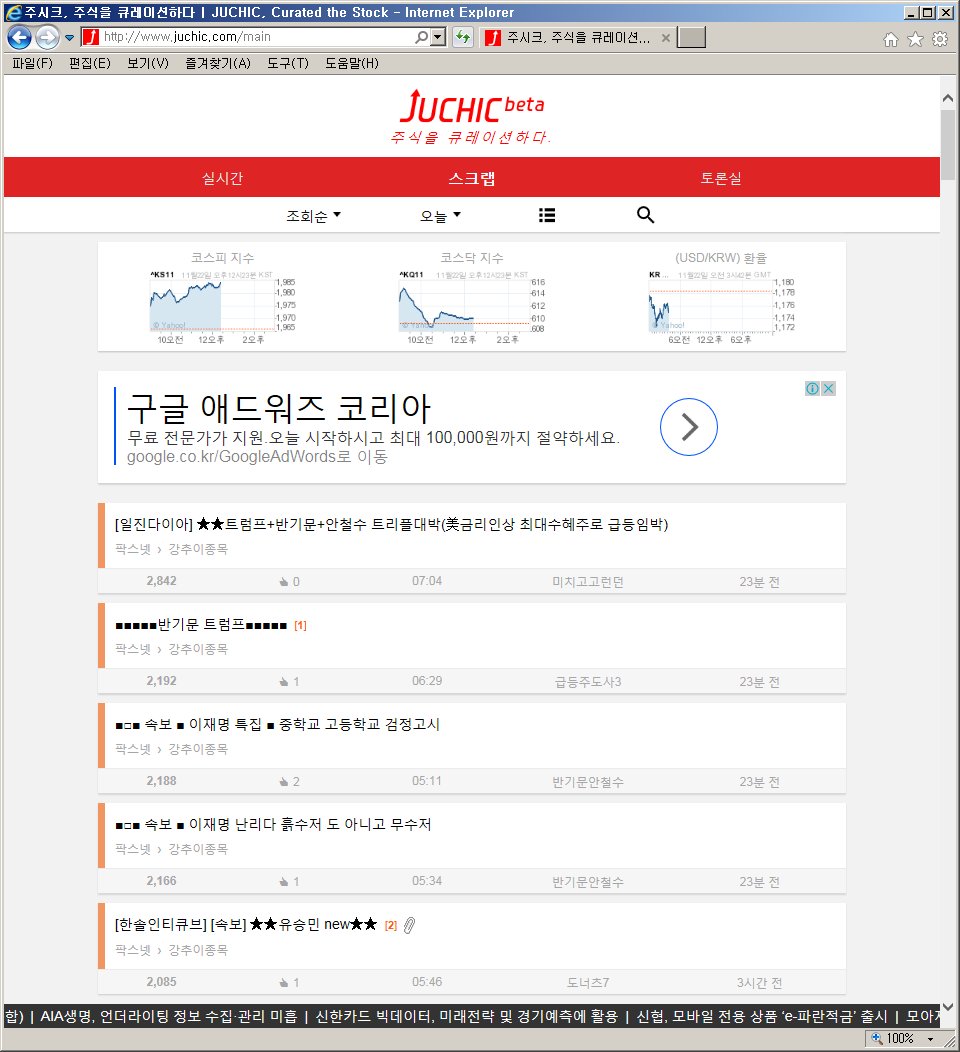Open site search magnifier icon
This screenshot has width=960, height=1052.
tap(645, 215)
